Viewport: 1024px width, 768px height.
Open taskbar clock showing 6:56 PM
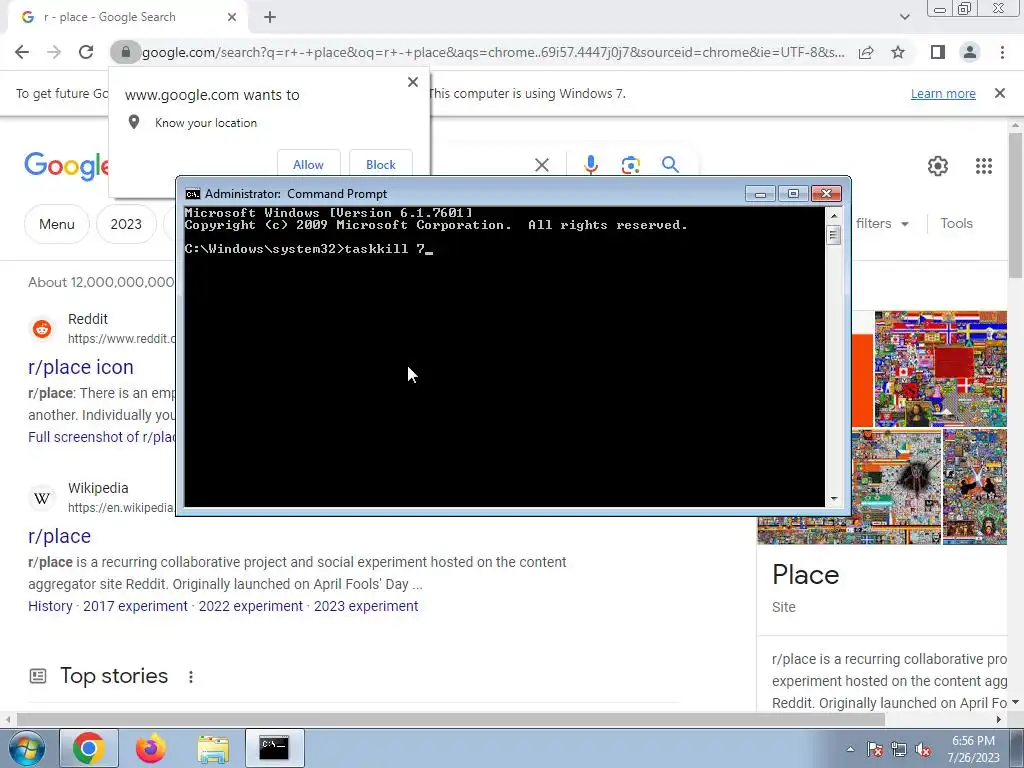click(x=973, y=749)
